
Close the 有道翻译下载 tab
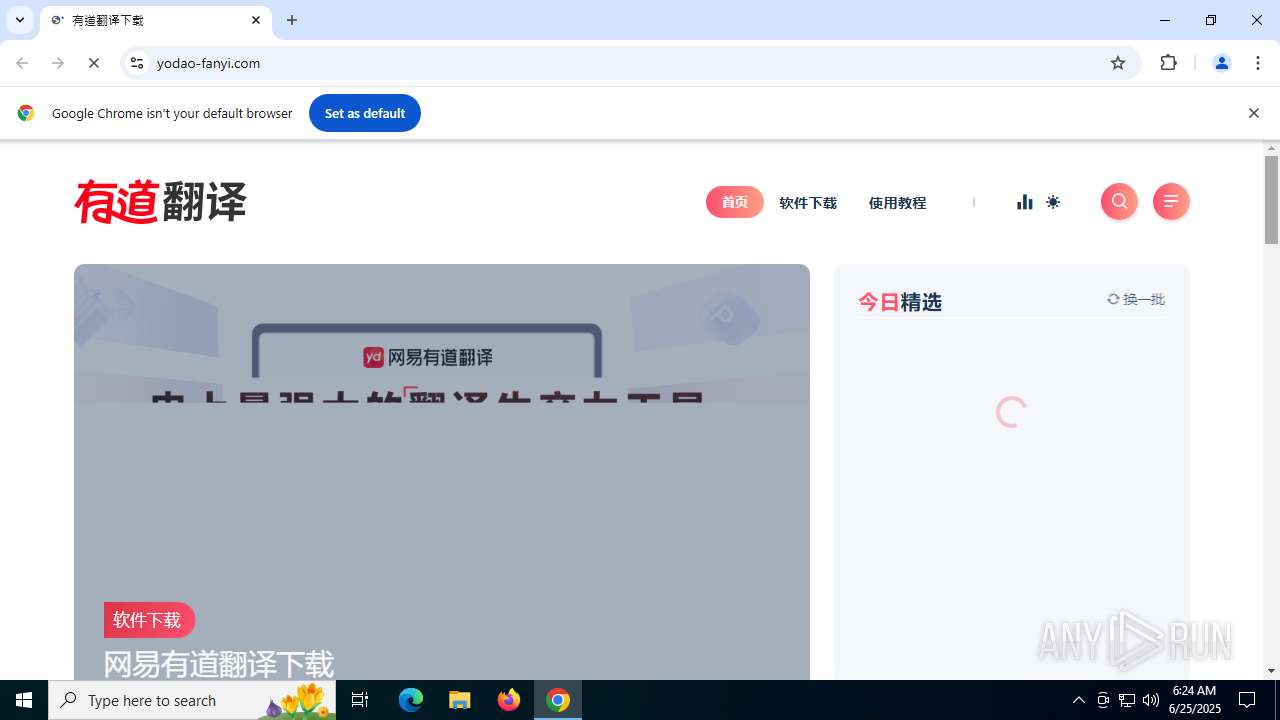256,20
